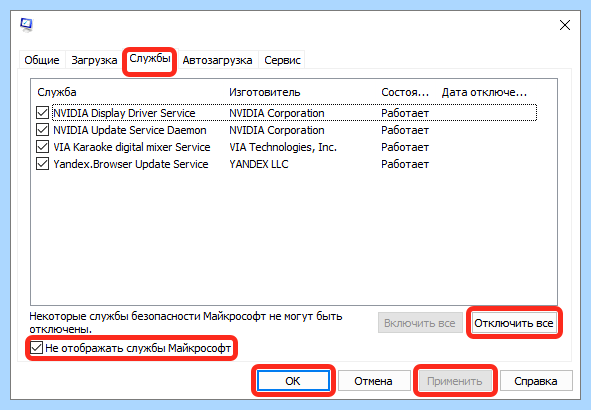This screenshot has height=410, width=591.
Task: Click NVIDIA Corporation in Update Service Daemon row
Action: click(277, 130)
